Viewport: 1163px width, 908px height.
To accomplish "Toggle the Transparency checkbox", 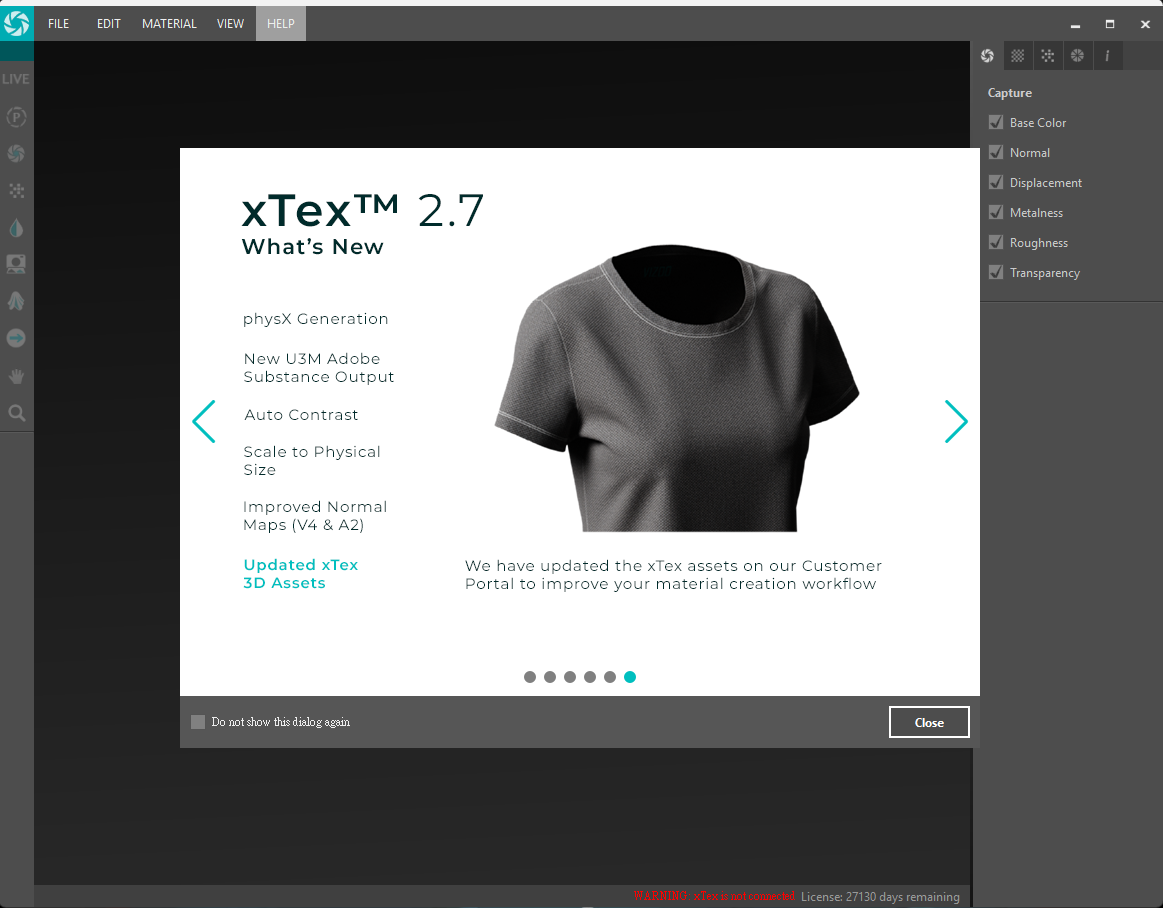I will pos(996,272).
